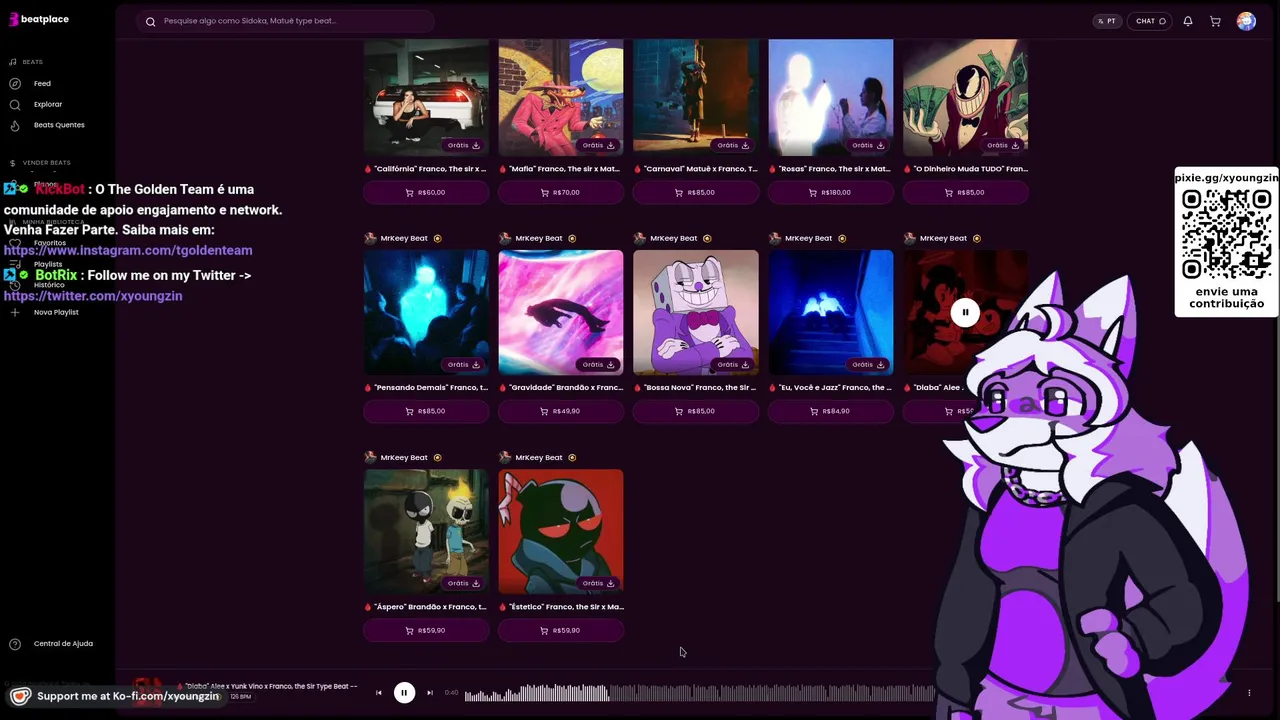Viewport: 1280px width, 720px height.
Task: Buy "Mafia" beat for R$70,00
Action: coord(561,192)
